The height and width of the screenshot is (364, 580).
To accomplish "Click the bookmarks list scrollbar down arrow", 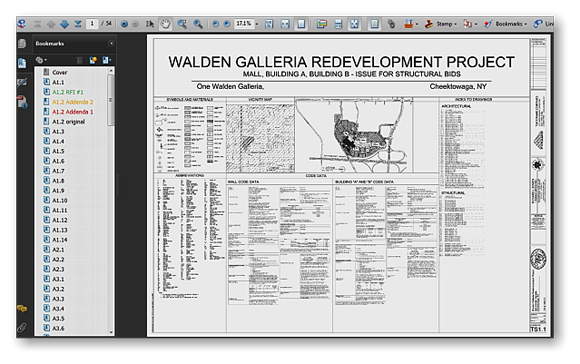I will point(111,332).
